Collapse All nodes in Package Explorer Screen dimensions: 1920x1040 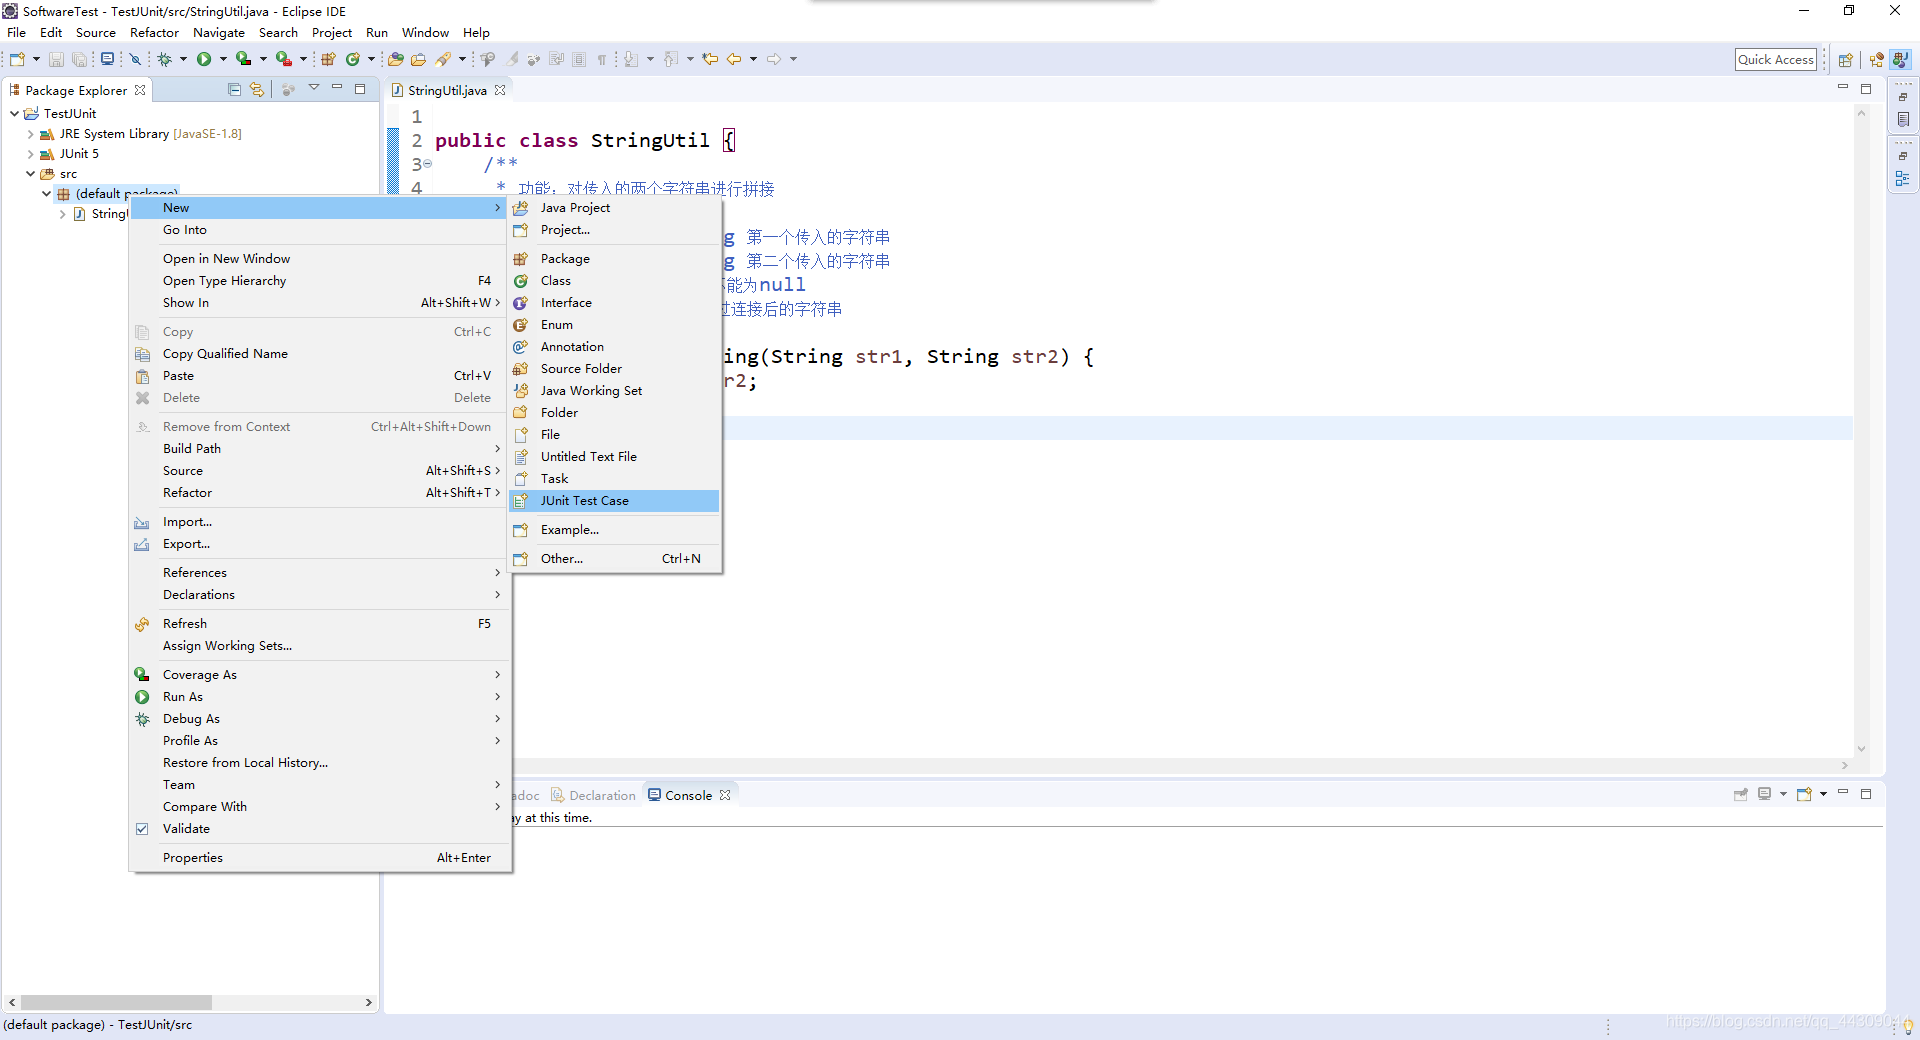234,89
